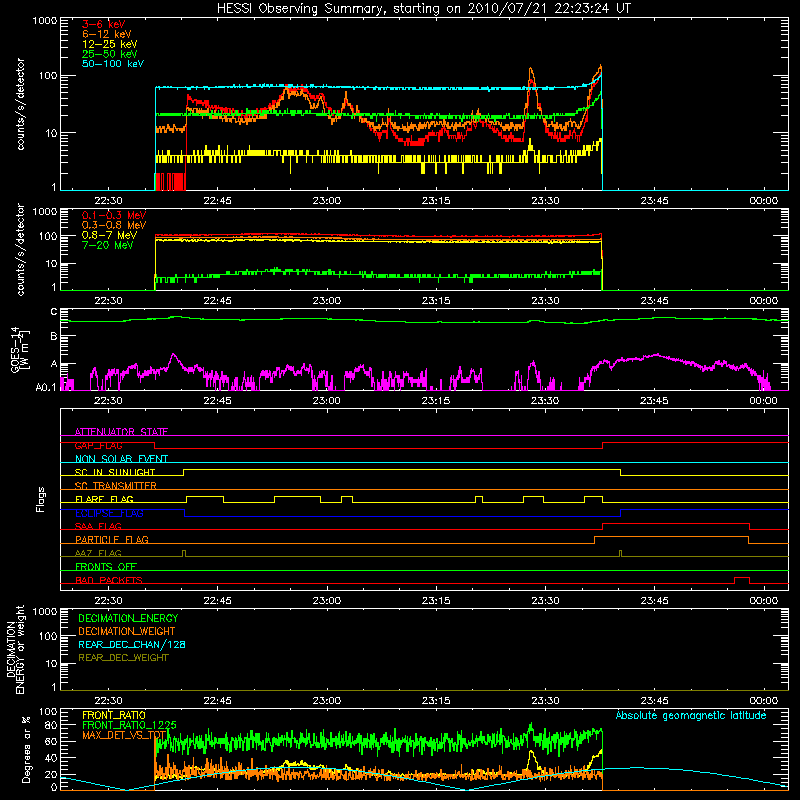Select the SC_TRANSMITTER flag label
The image size is (800, 800).
point(116,485)
